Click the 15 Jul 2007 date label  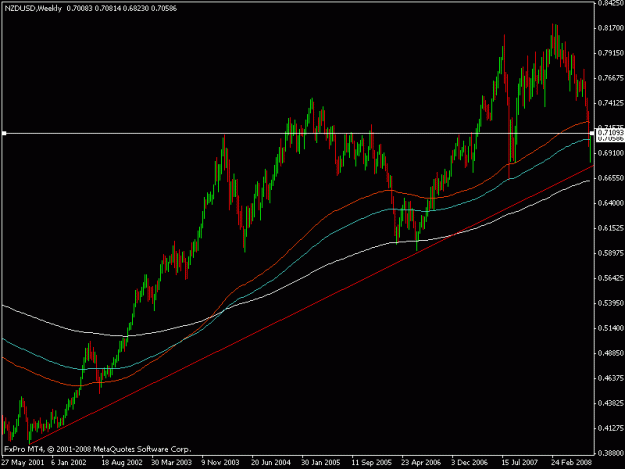[x=519, y=463]
